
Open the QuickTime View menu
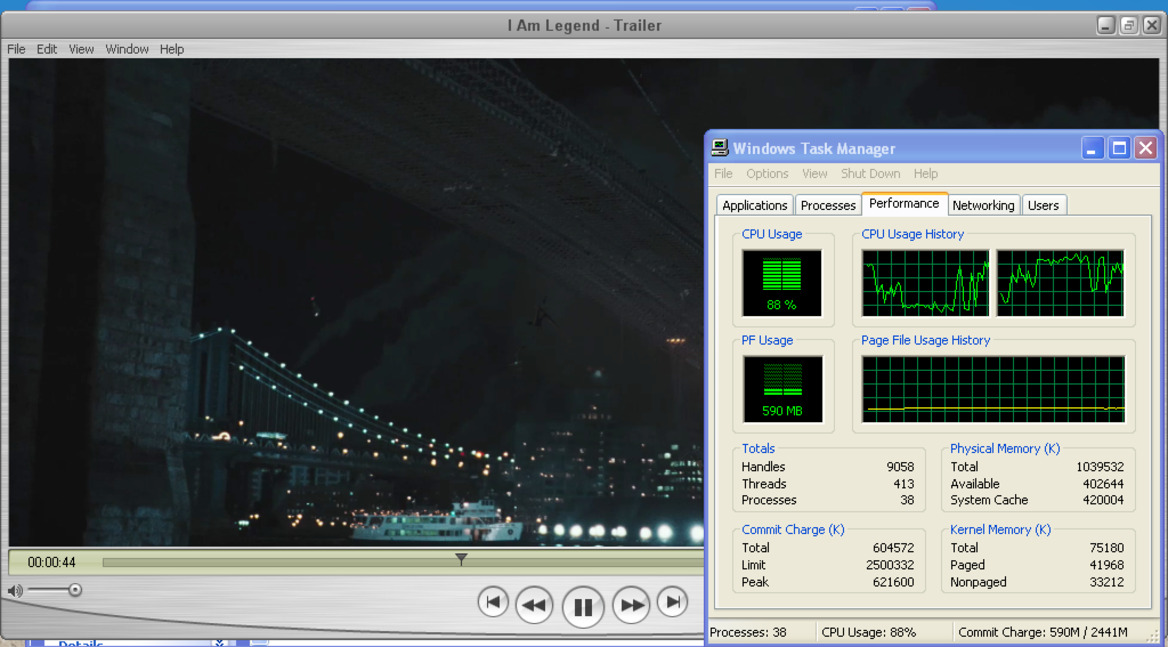81,49
